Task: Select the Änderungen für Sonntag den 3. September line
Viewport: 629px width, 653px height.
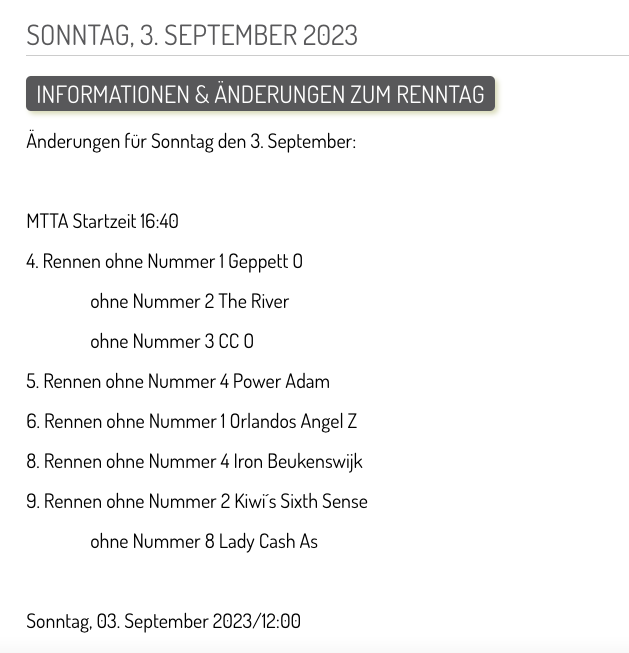Action: pyautogui.click(x=191, y=142)
